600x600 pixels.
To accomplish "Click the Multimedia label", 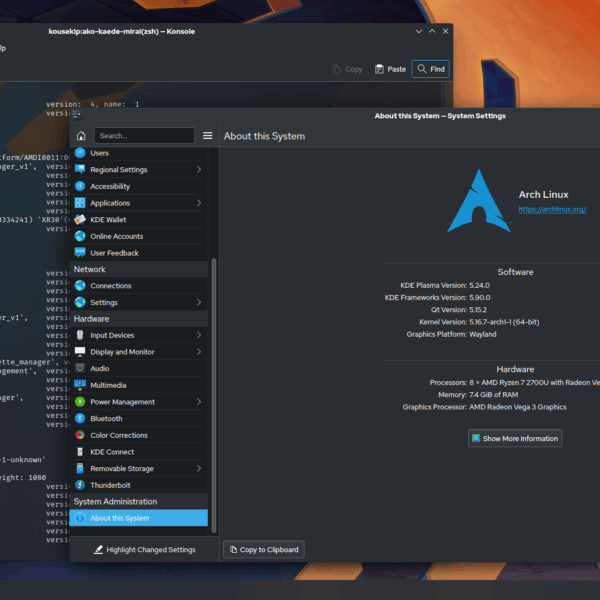I will coord(108,385).
